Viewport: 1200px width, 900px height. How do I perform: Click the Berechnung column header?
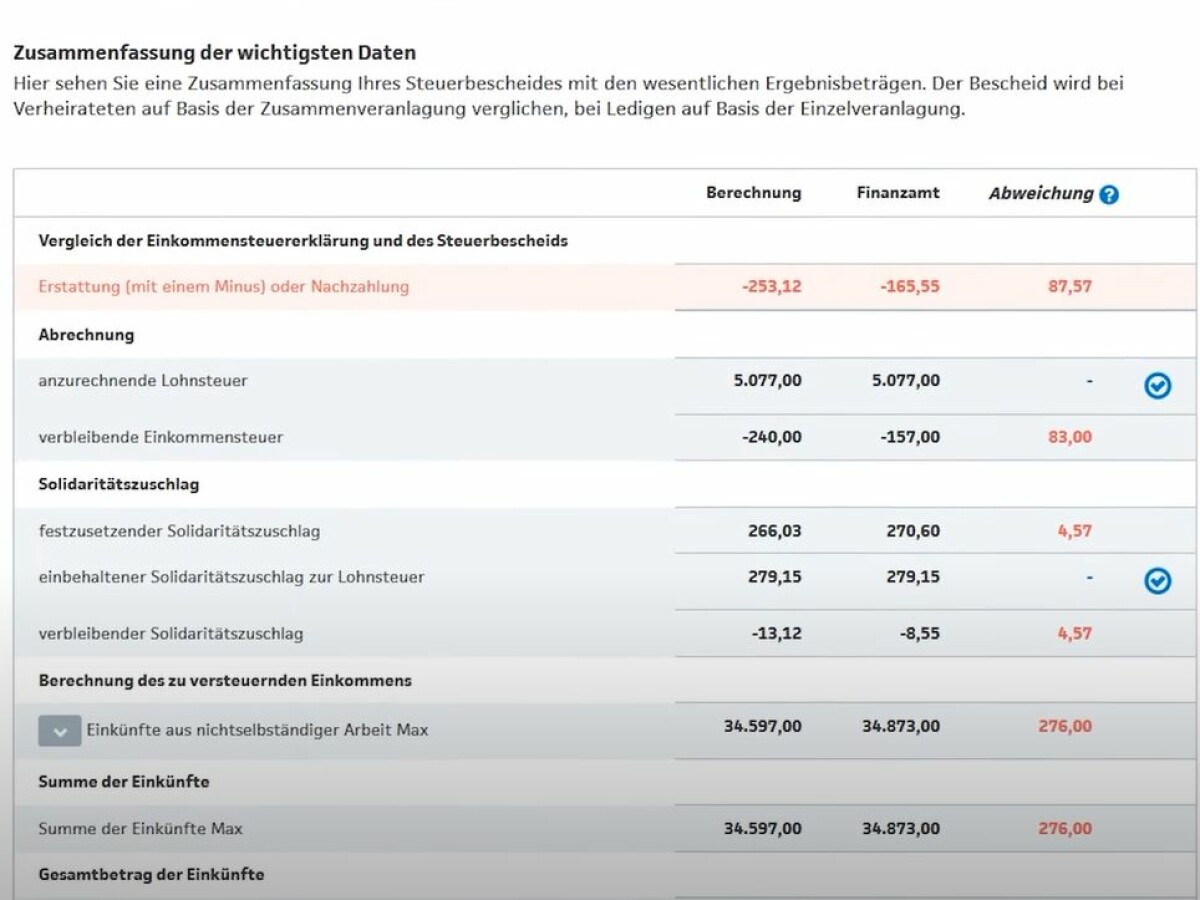click(x=753, y=193)
